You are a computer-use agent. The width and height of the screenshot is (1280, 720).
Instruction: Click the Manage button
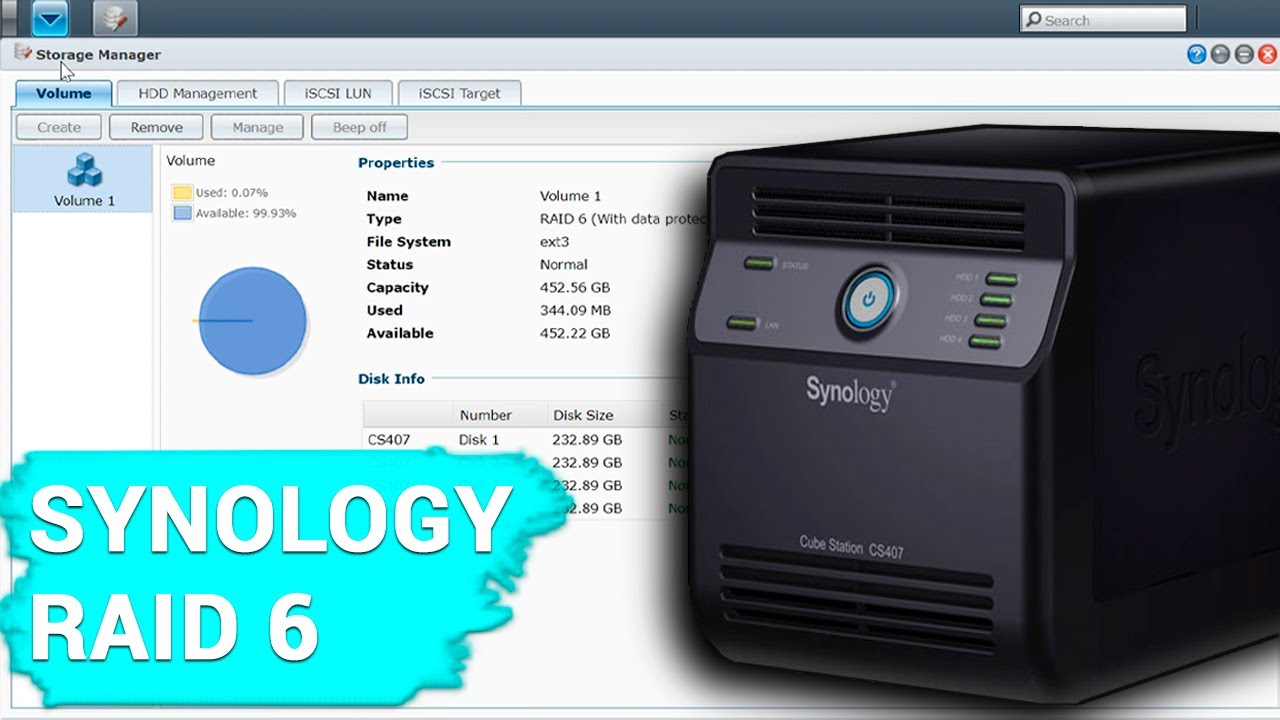pyautogui.click(x=257, y=127)
